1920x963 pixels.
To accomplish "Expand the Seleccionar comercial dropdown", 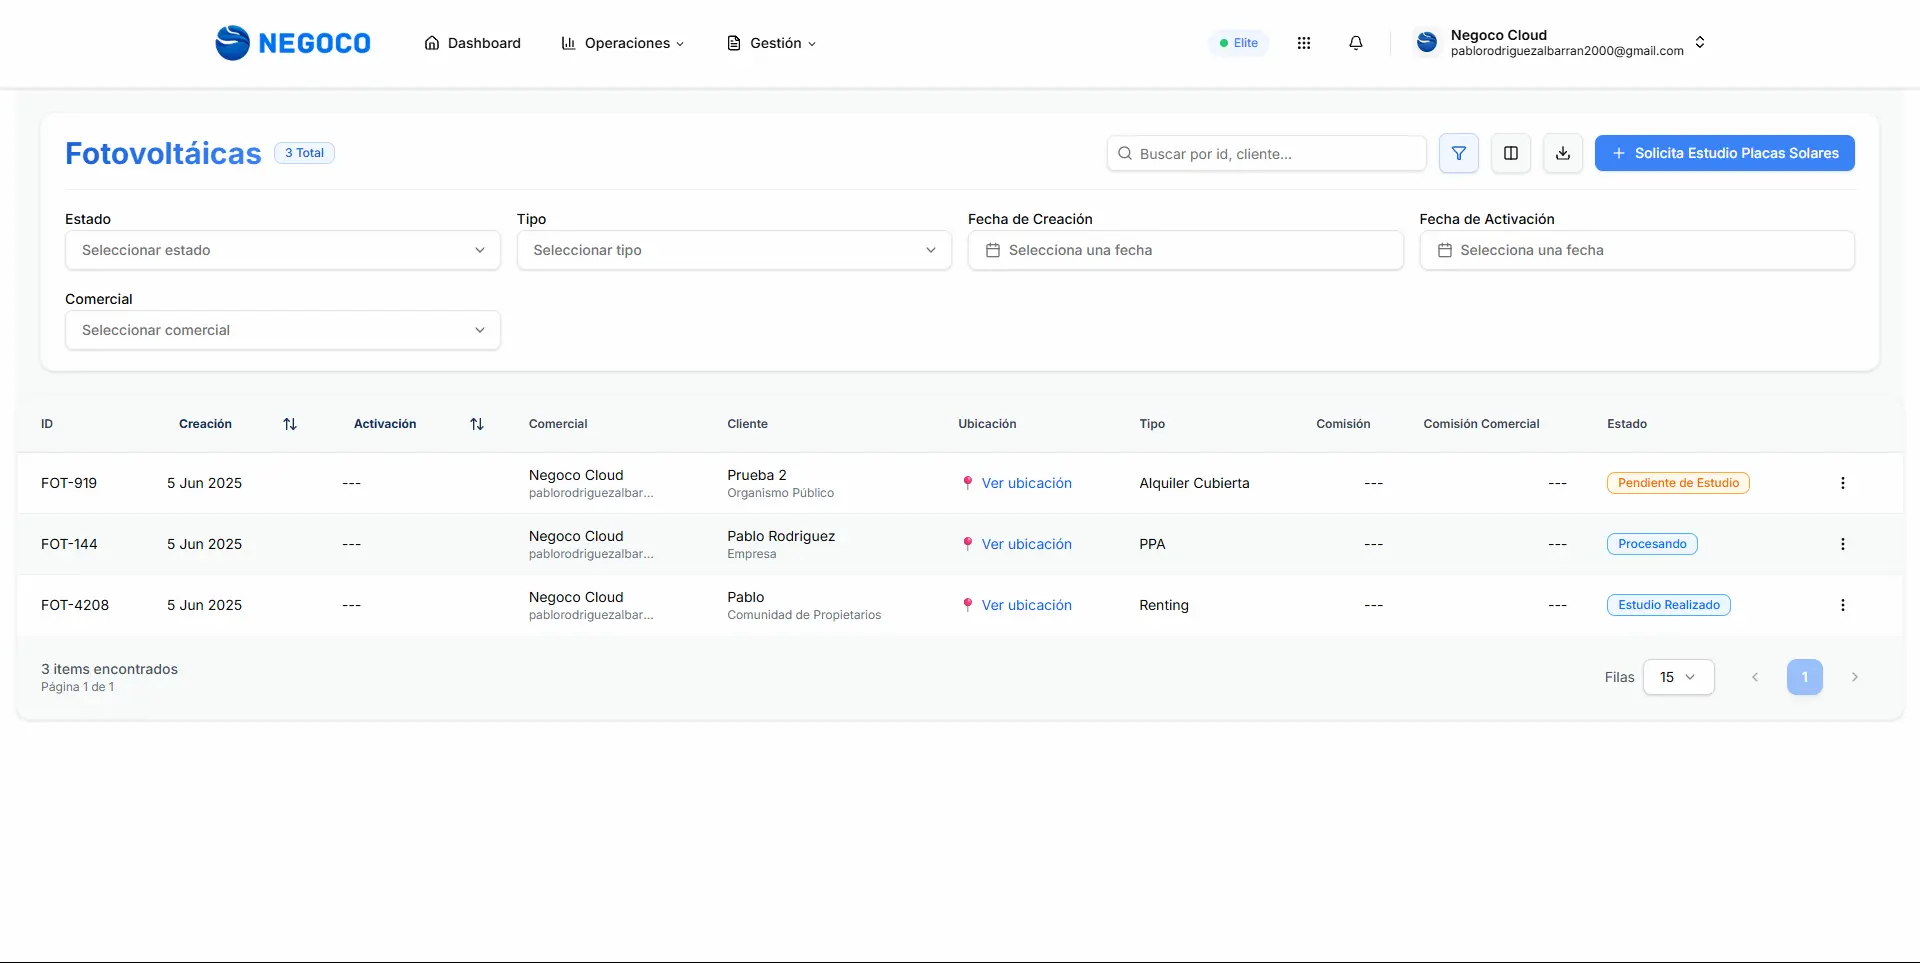I will (x=282, y=330).
